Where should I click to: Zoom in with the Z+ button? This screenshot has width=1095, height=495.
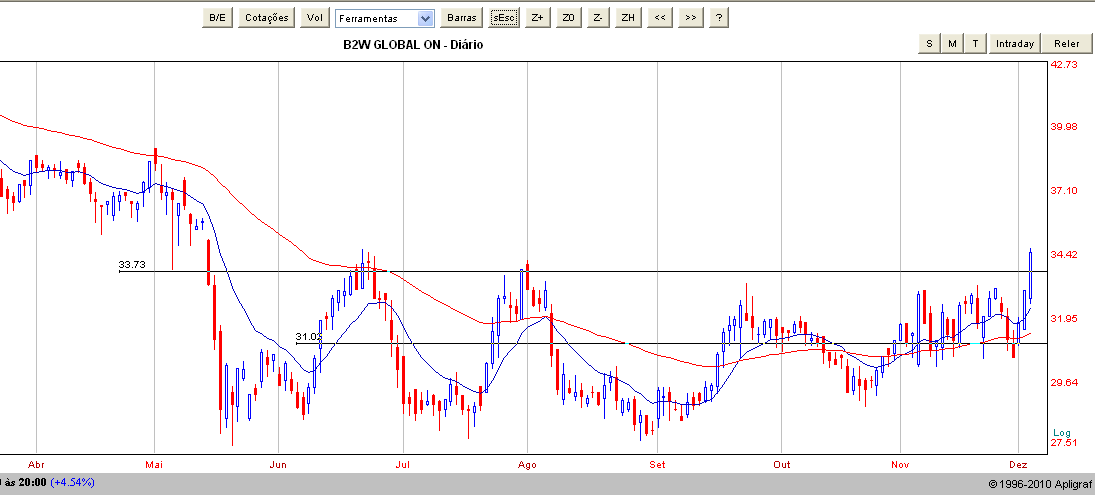(537, 18)
